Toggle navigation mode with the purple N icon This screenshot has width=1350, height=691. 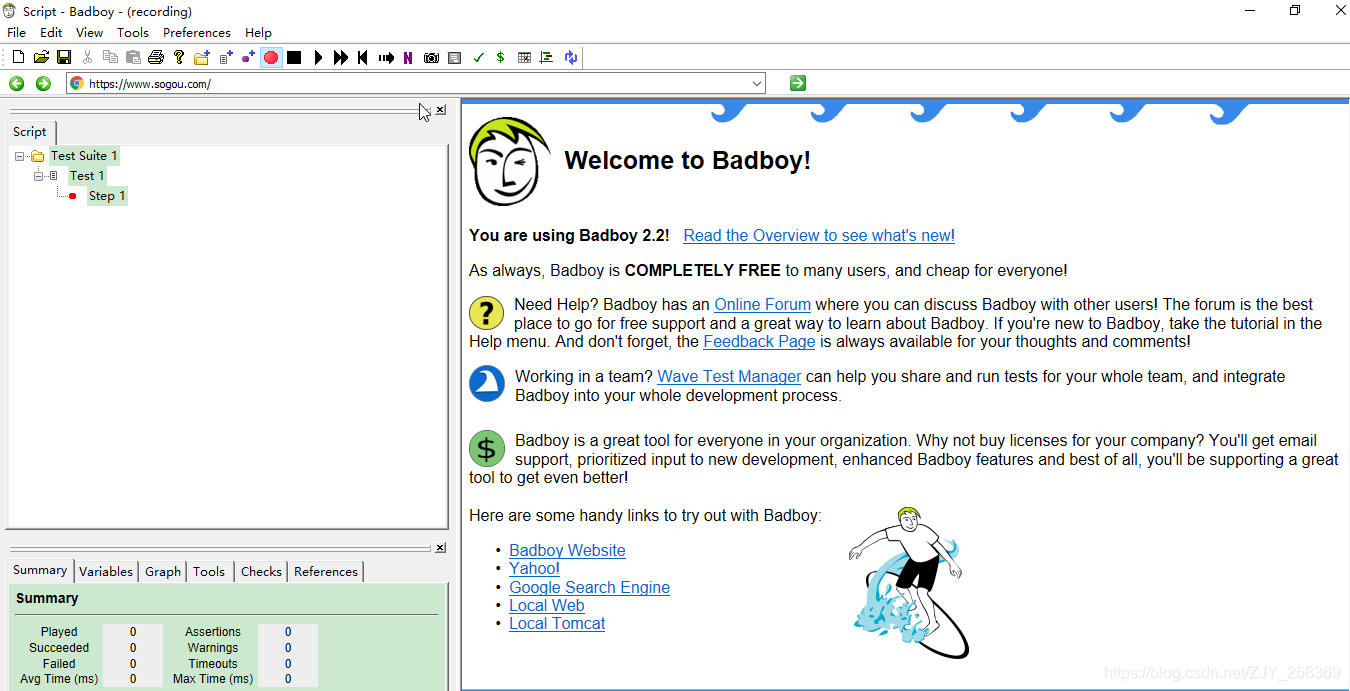[x=408, y=57]
